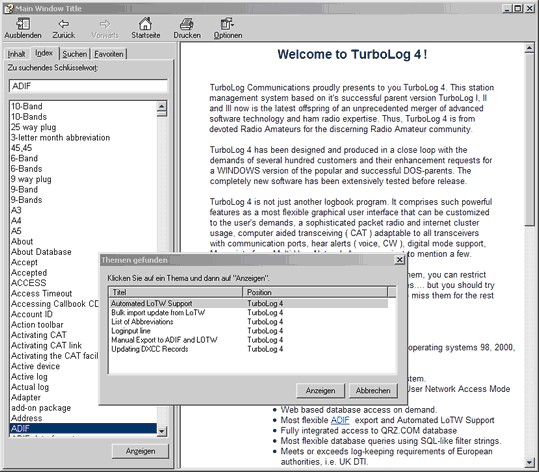539x472 pixels.
Task: Open the Startseite home icon
Action: coord(145,24)
